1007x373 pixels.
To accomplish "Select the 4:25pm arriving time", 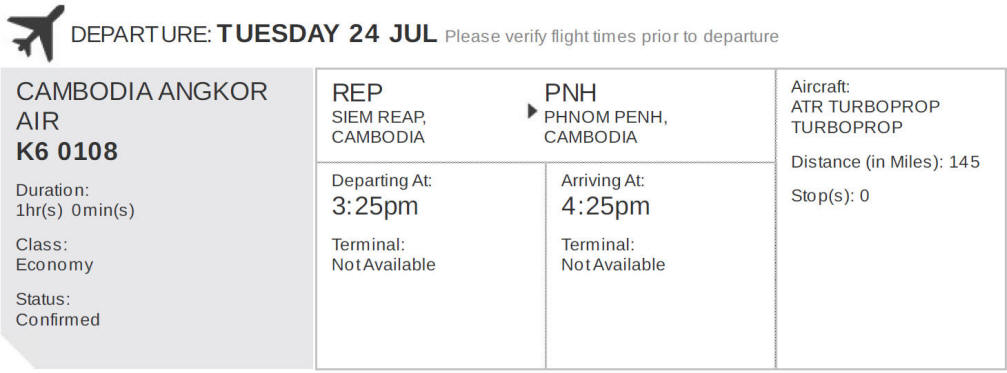I will coord(606,206).
